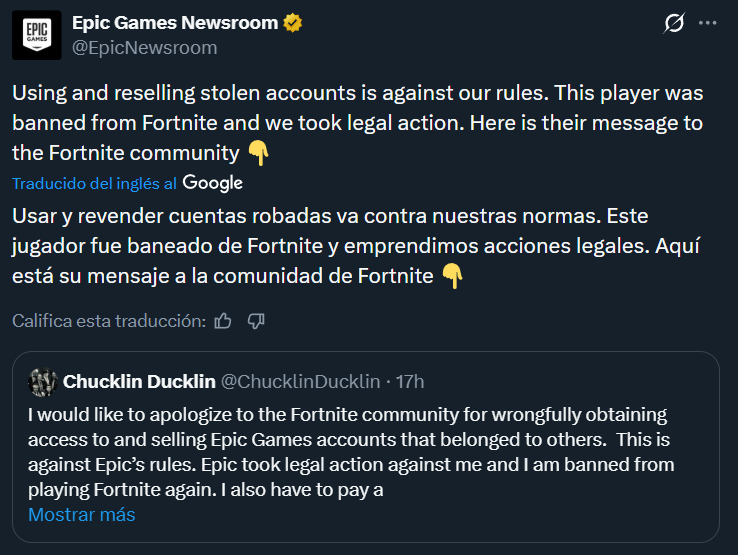Click the Google logo
Screen dimensions: 738x555
coord(213,183)
